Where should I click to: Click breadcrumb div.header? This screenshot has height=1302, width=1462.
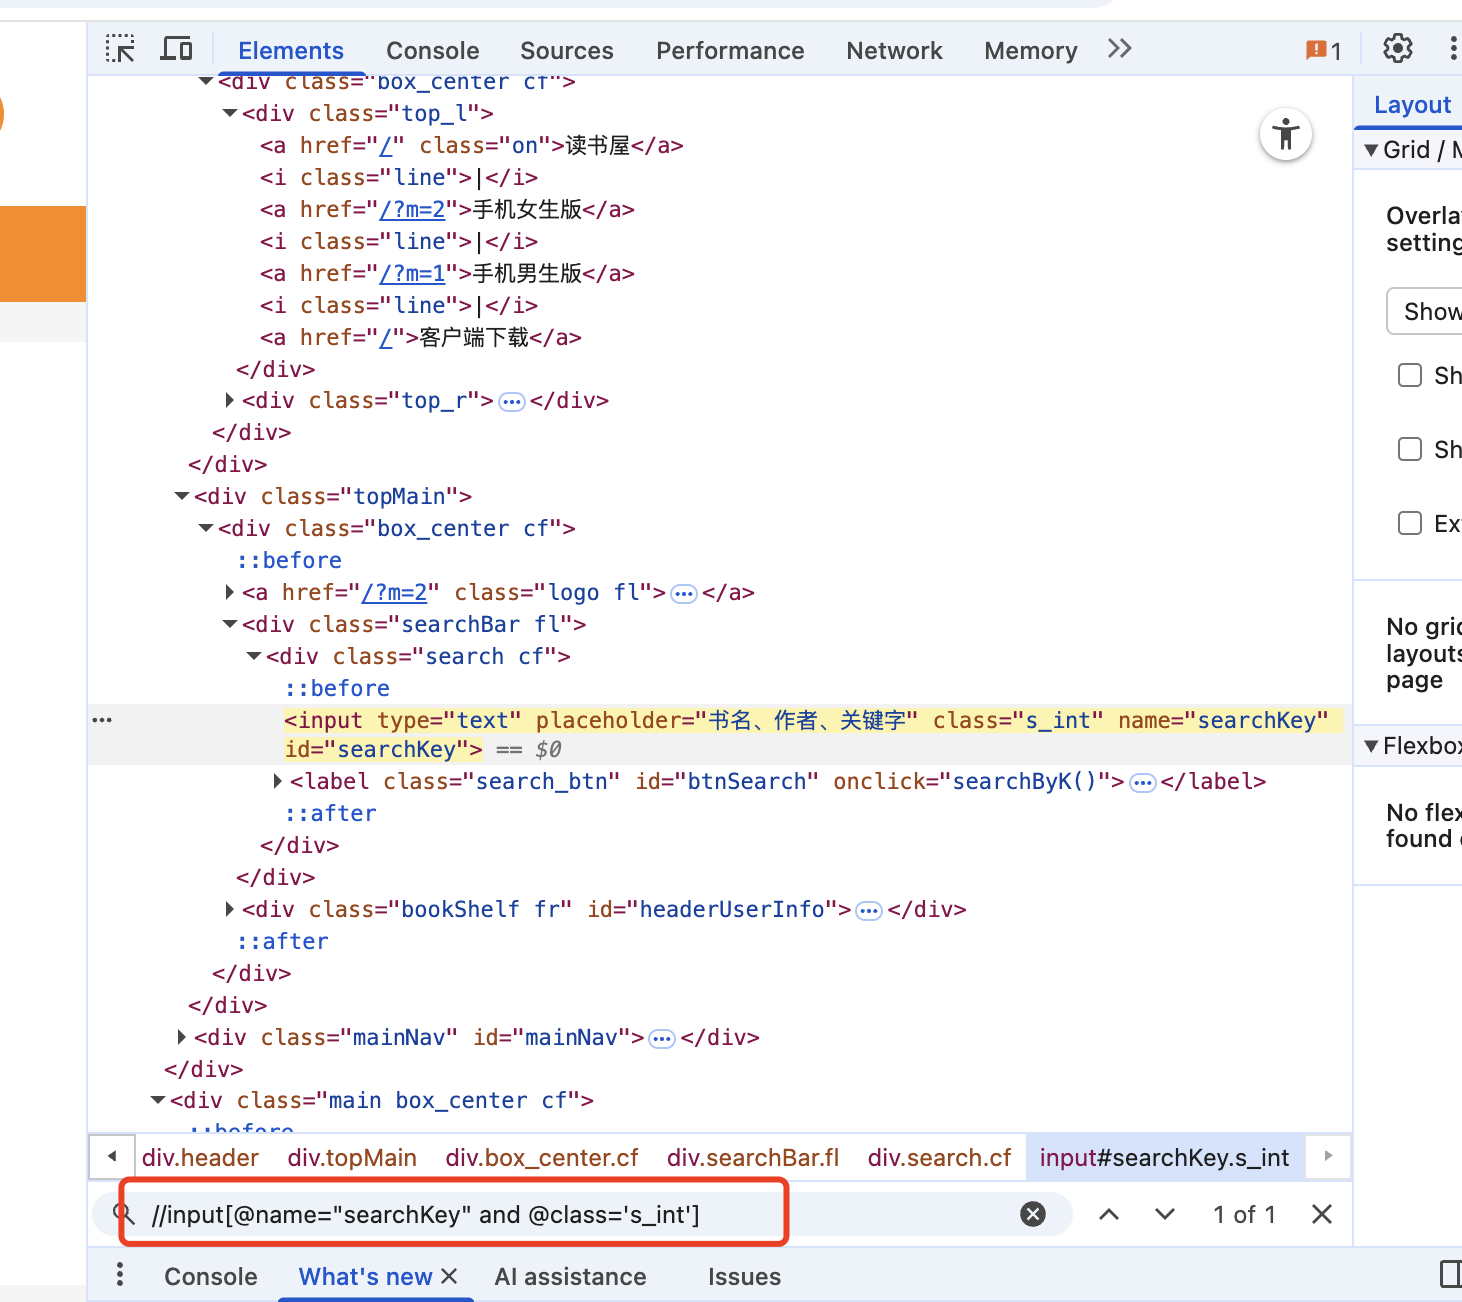pos(200,1158)
